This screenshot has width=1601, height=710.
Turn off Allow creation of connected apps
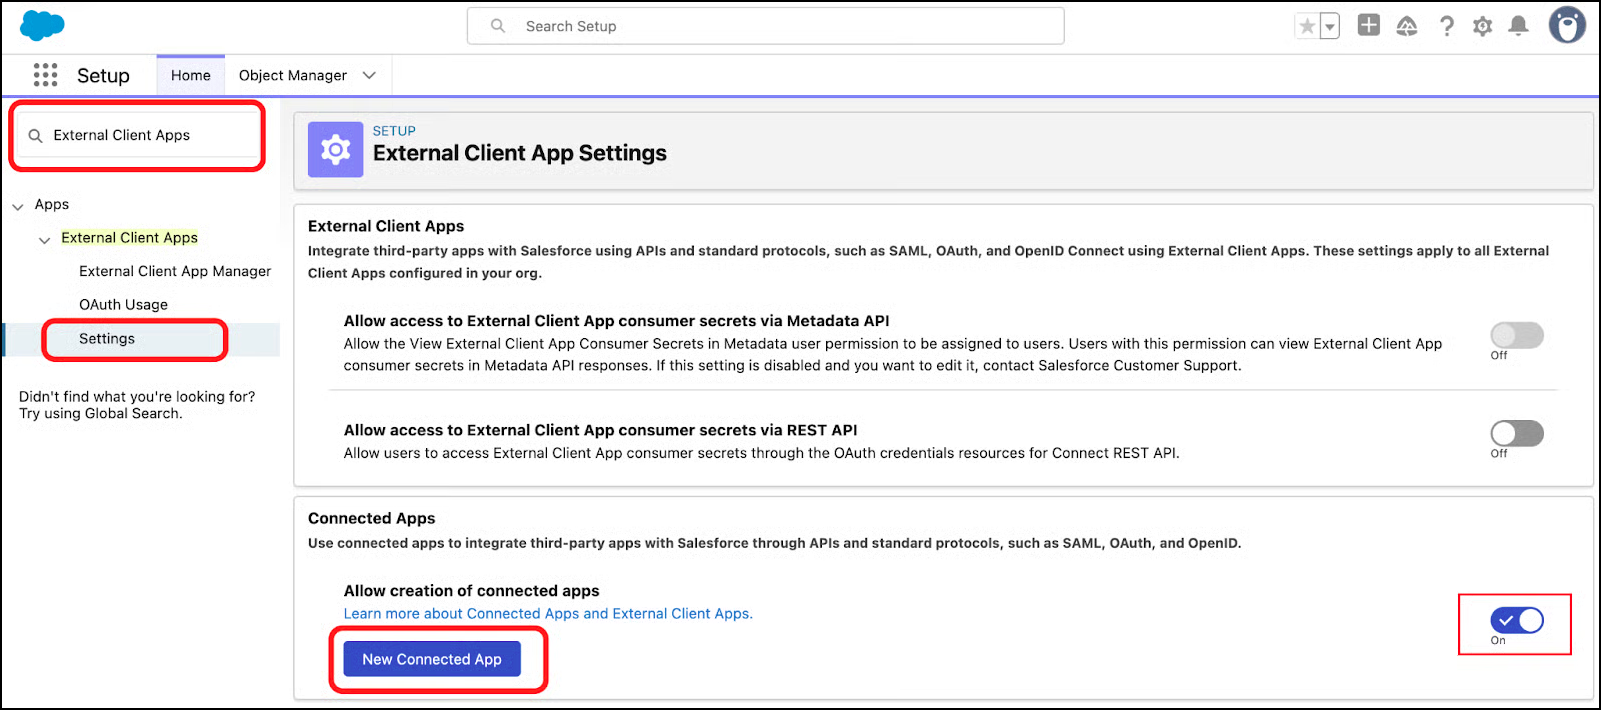coord(1516,621)
